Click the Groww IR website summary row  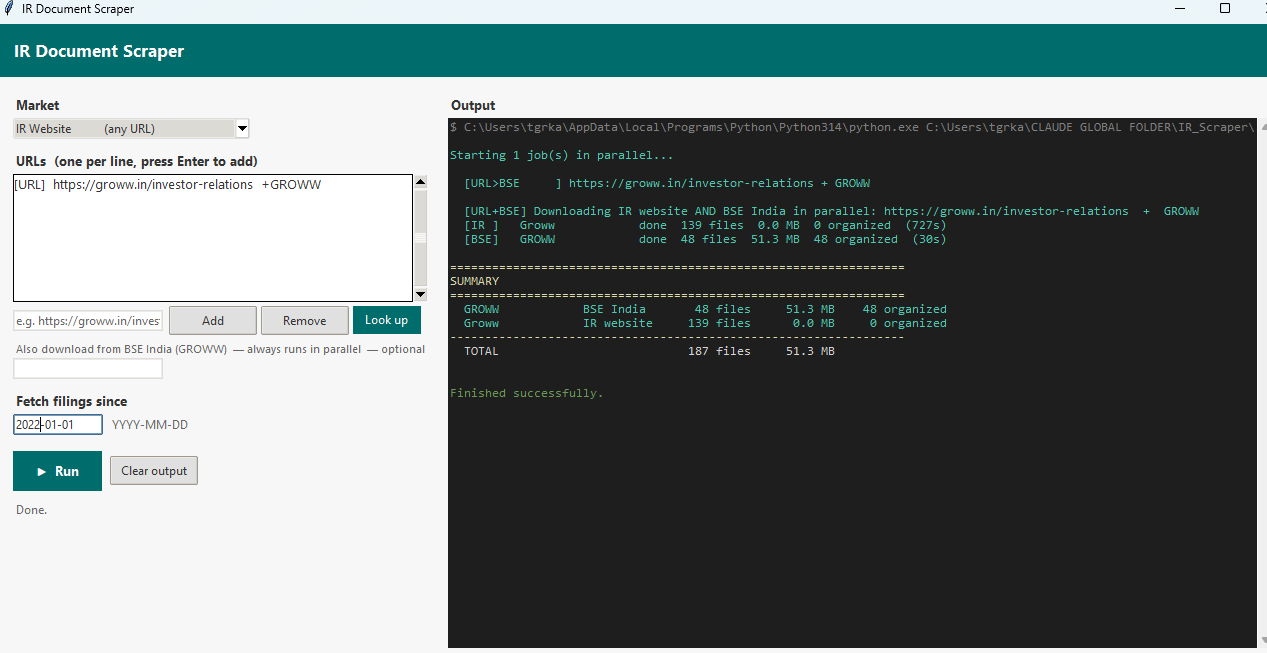705,323
